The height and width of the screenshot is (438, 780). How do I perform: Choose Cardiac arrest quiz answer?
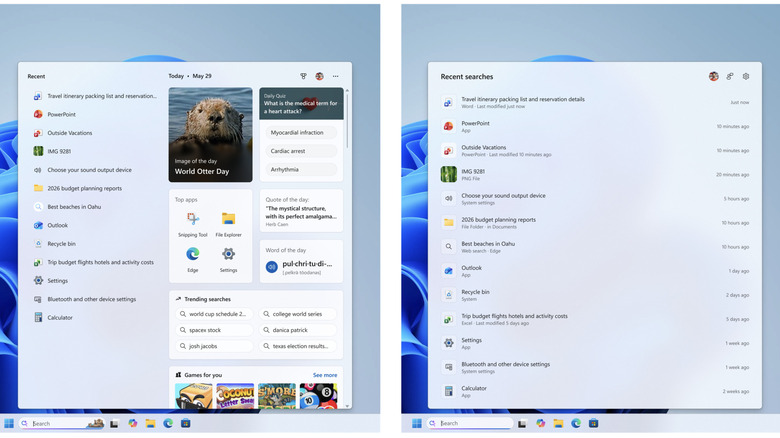coord(301,151)
